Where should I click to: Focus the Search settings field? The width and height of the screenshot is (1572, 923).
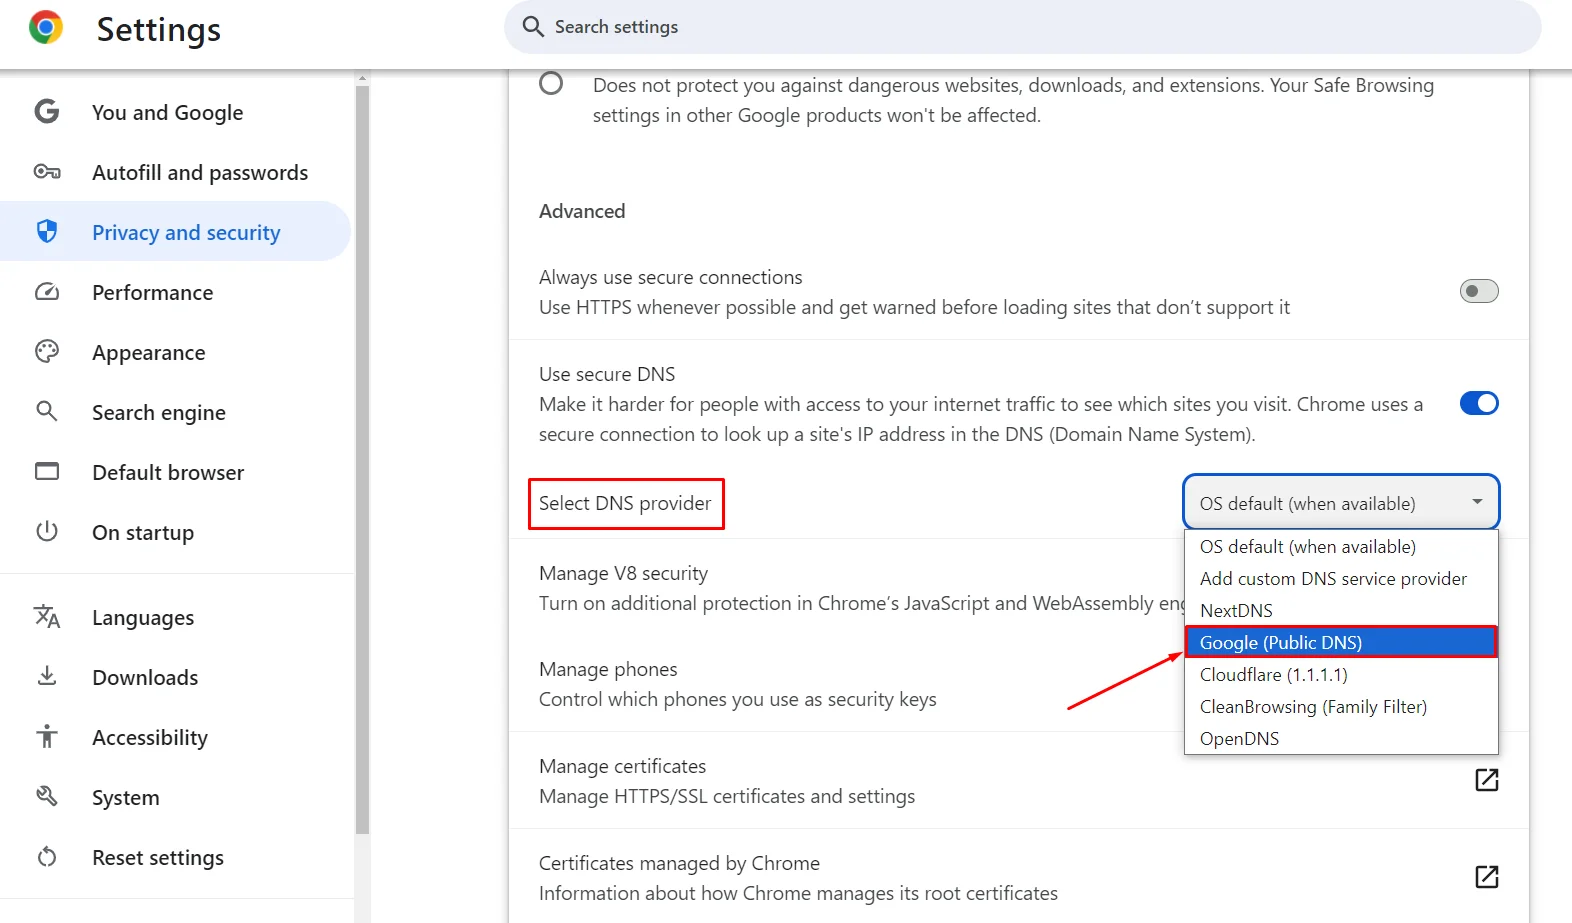[x=1022, y=27]
